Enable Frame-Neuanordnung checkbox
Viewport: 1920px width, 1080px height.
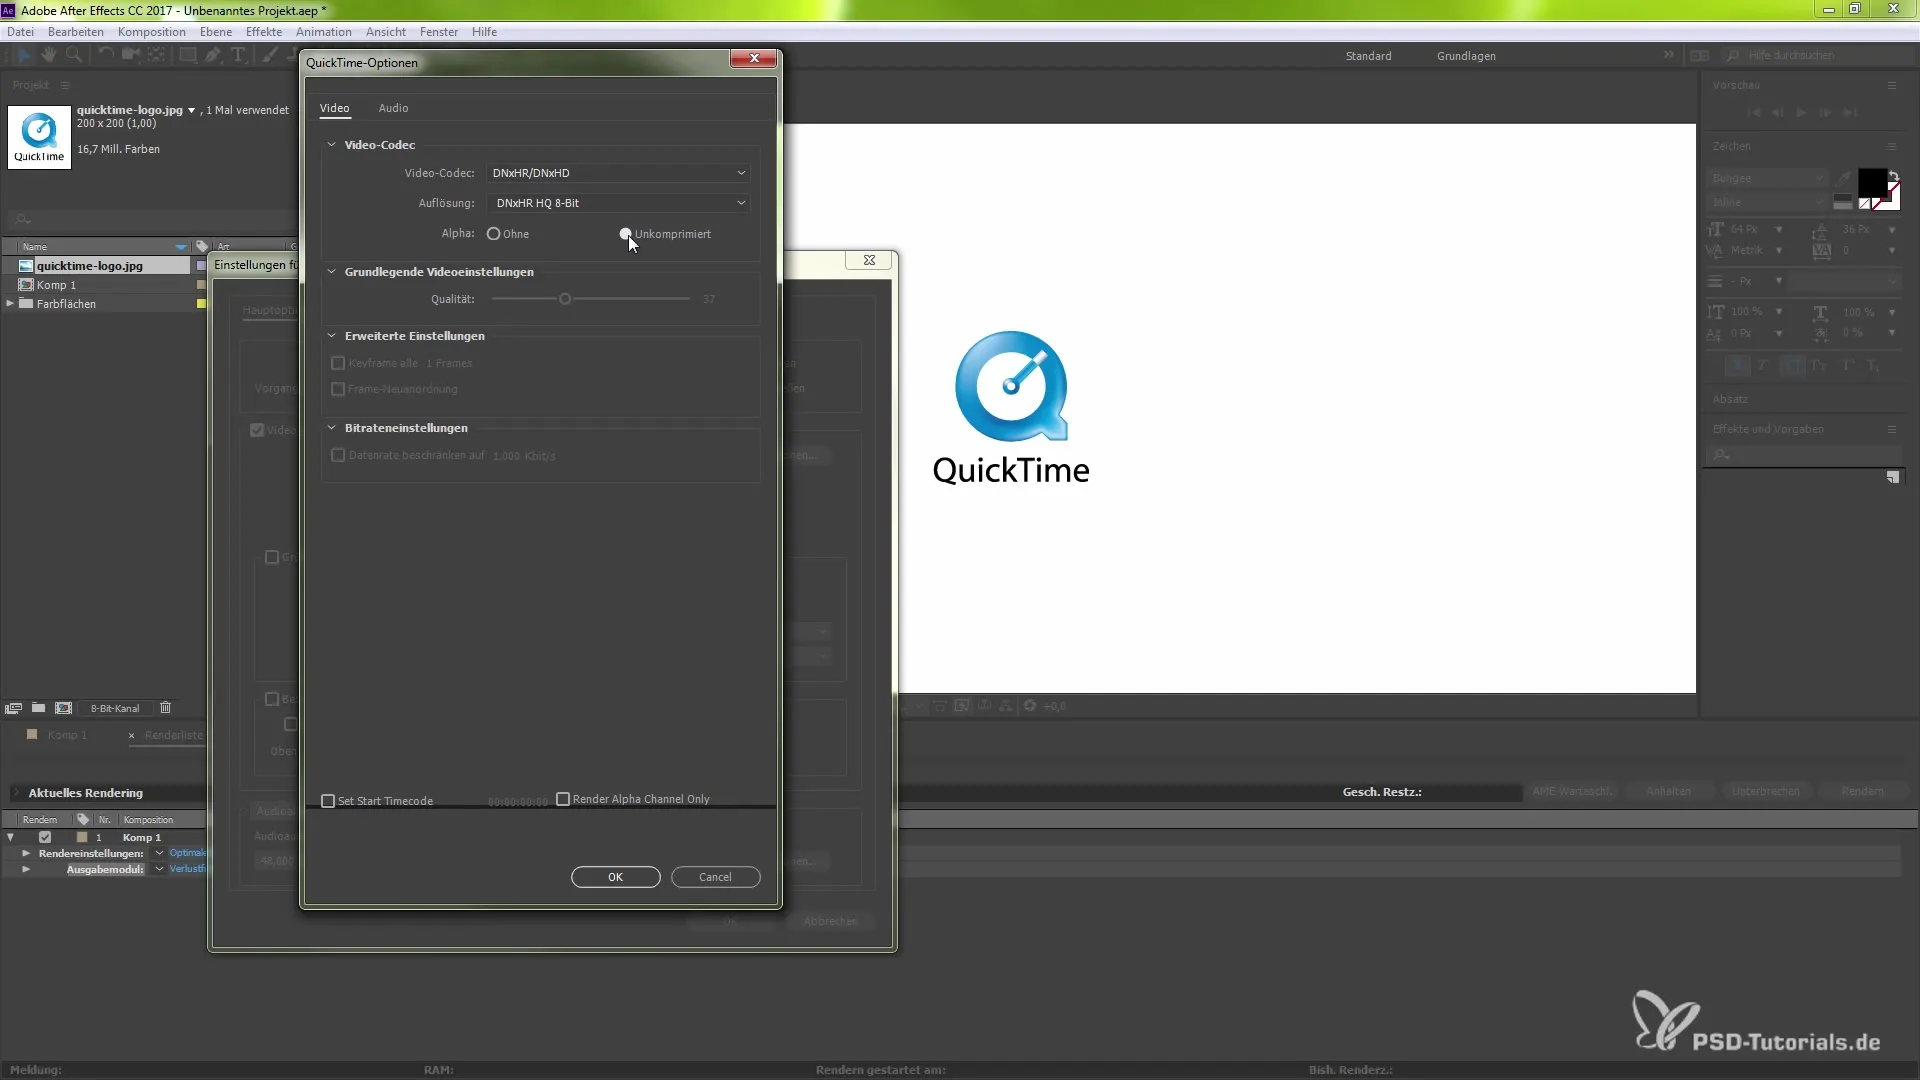click(338, 389)
